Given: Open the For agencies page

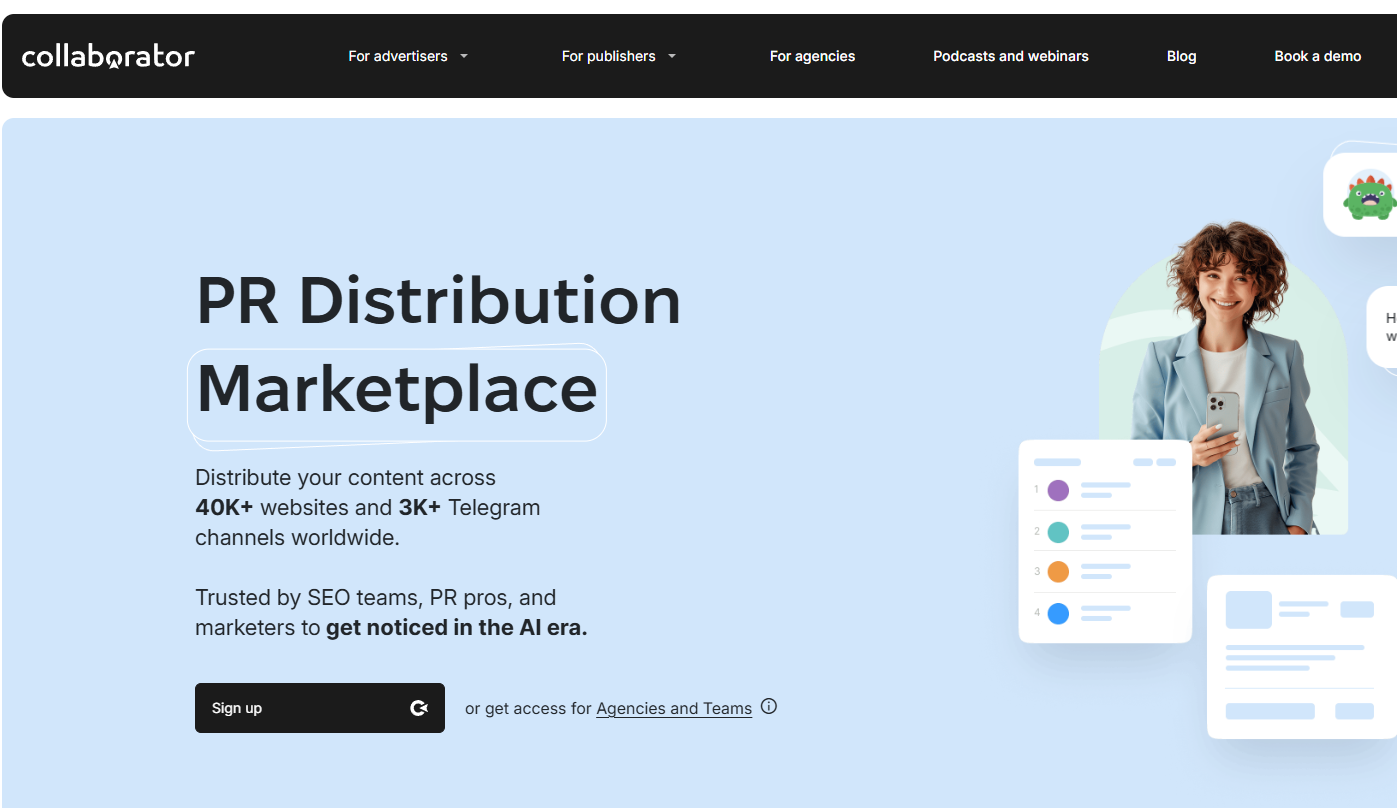Looking at the screenshot, I should 812,56.
